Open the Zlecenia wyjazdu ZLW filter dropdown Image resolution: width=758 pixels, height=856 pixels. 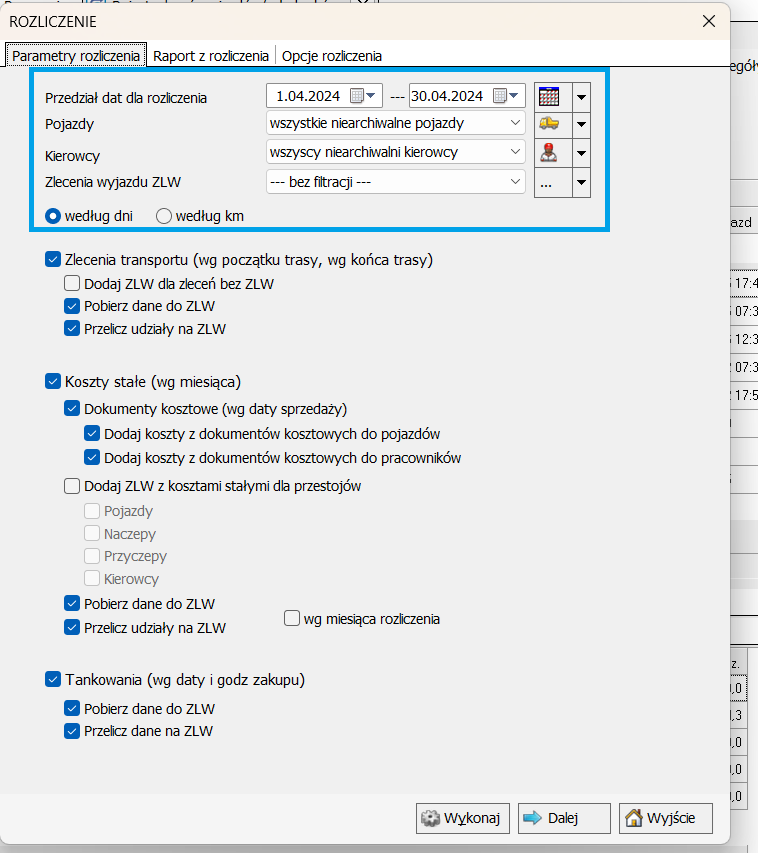pos(515,181)
